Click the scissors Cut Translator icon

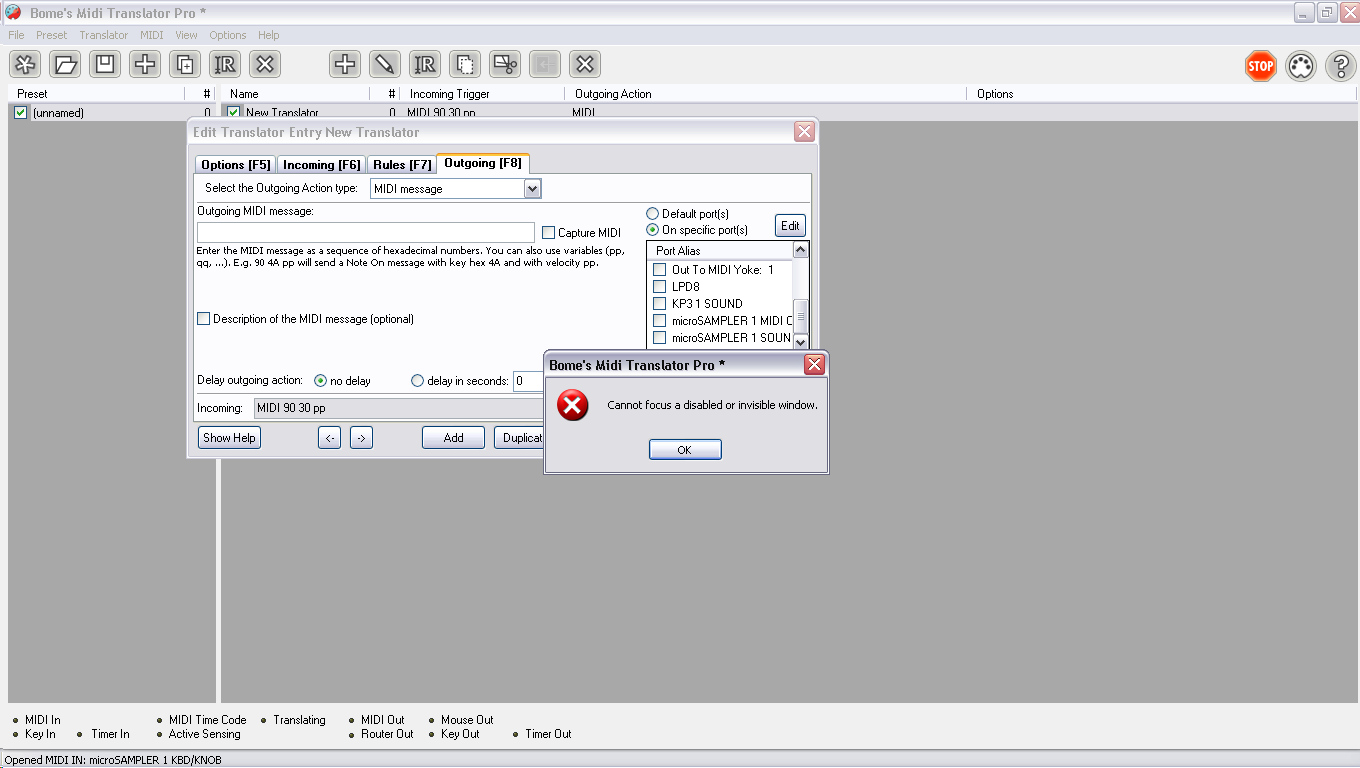point(505,65)
